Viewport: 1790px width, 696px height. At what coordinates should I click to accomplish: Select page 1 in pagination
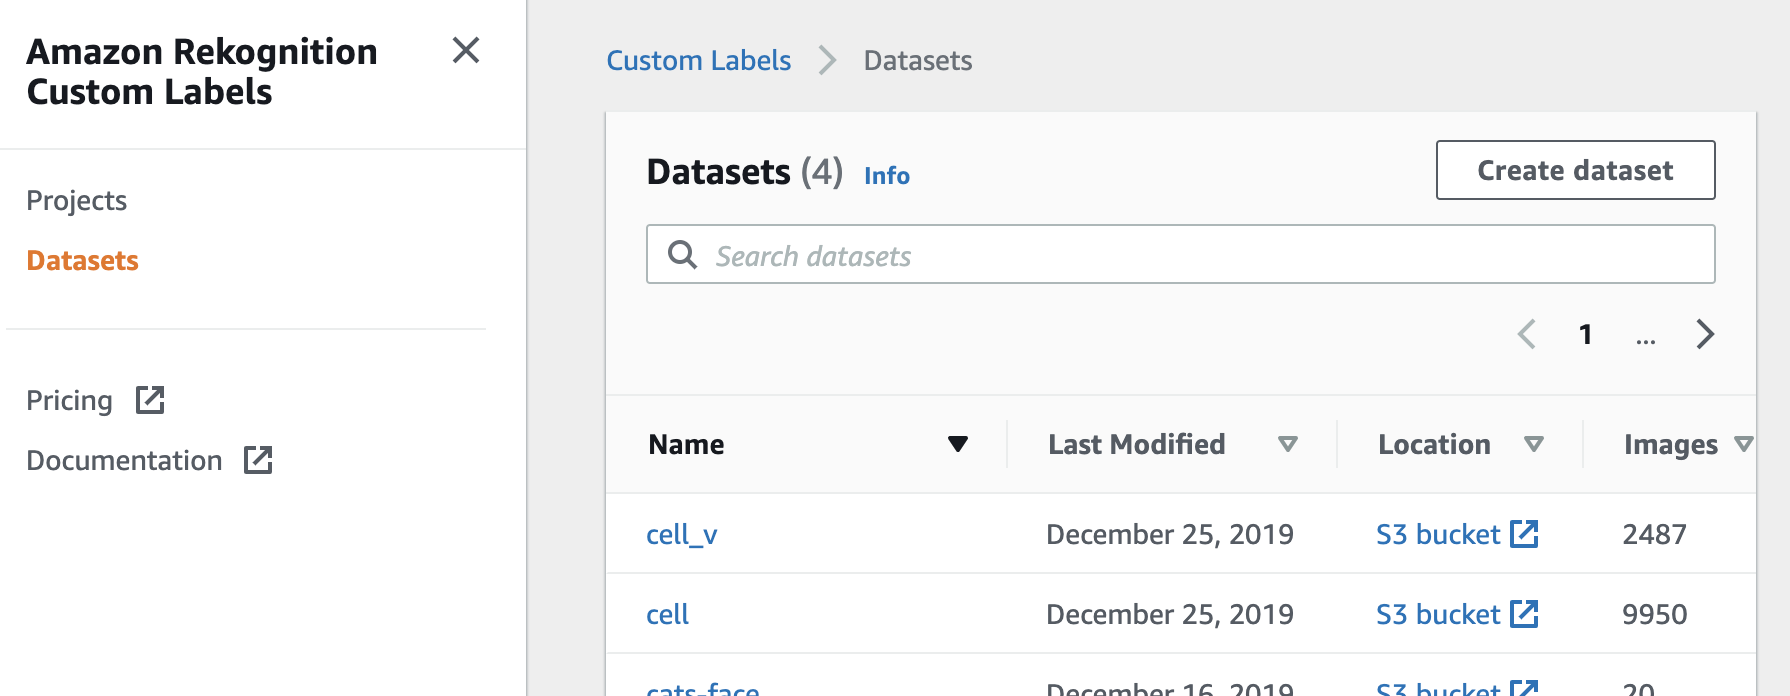(x=1585, y=334)
